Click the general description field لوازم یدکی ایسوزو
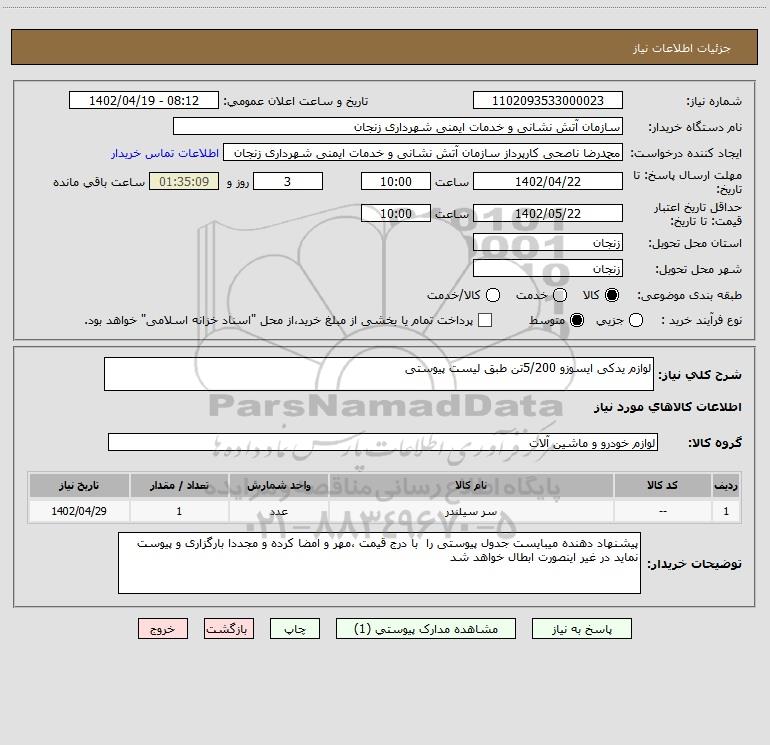This screenshot has height=745, width=770. point(379,374)
